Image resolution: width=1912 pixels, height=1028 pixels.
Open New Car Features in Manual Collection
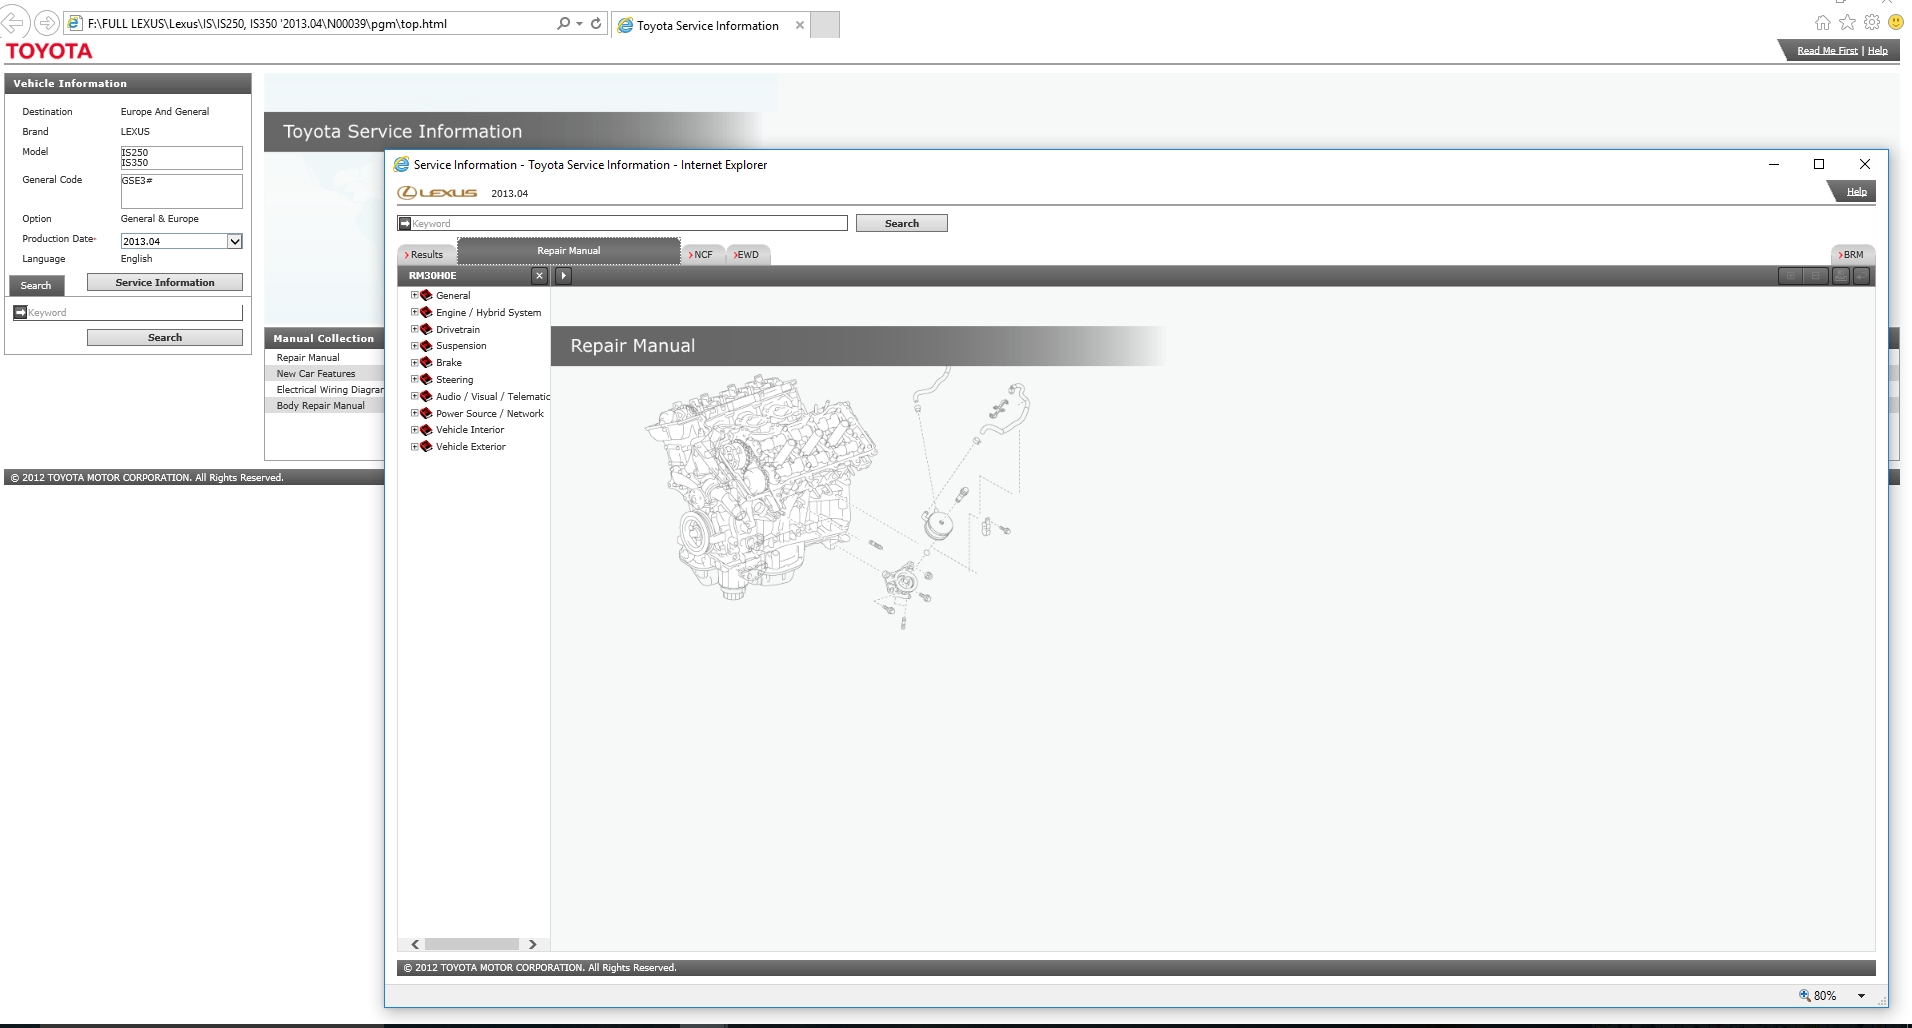(x=316, y=374)
